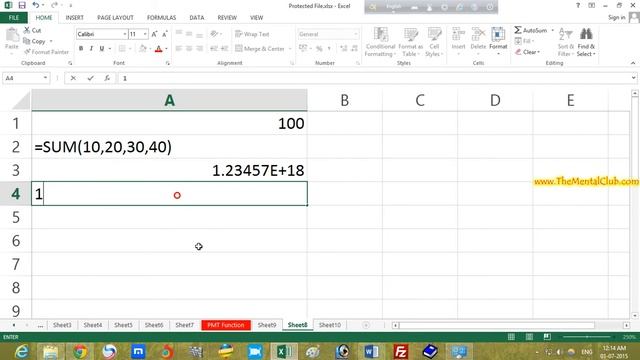Open the Font dialog launcher
The height and width of the screenshot is (360, 640).
168,63
